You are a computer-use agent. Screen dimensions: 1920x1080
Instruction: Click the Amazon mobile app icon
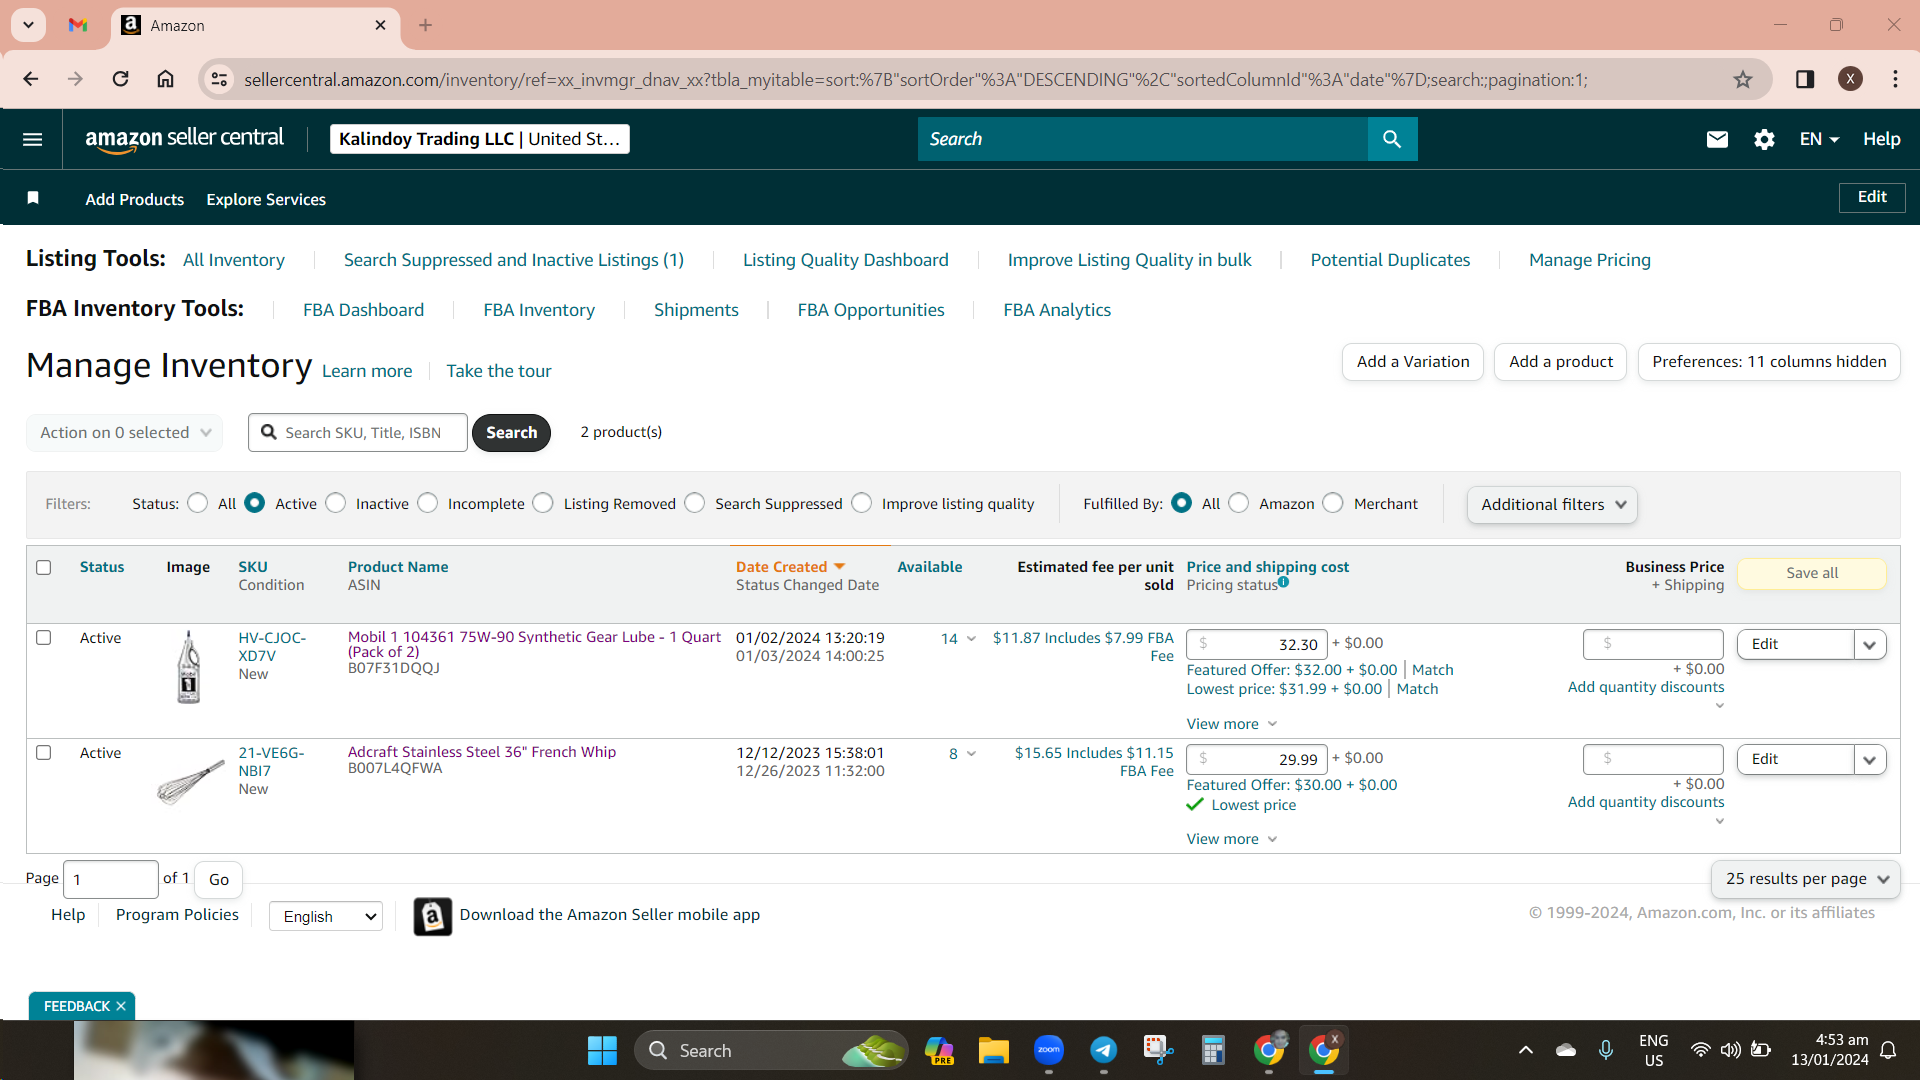click(x=432, y=916)
